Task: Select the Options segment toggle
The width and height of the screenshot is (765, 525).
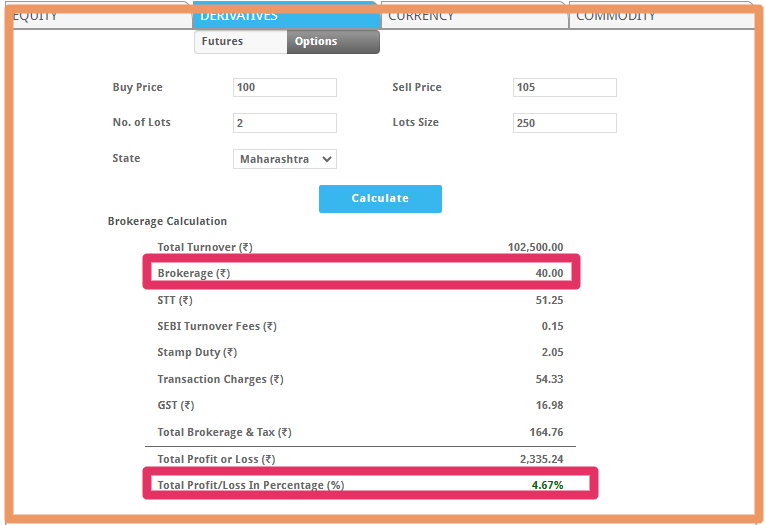Action: coord(333,42)
